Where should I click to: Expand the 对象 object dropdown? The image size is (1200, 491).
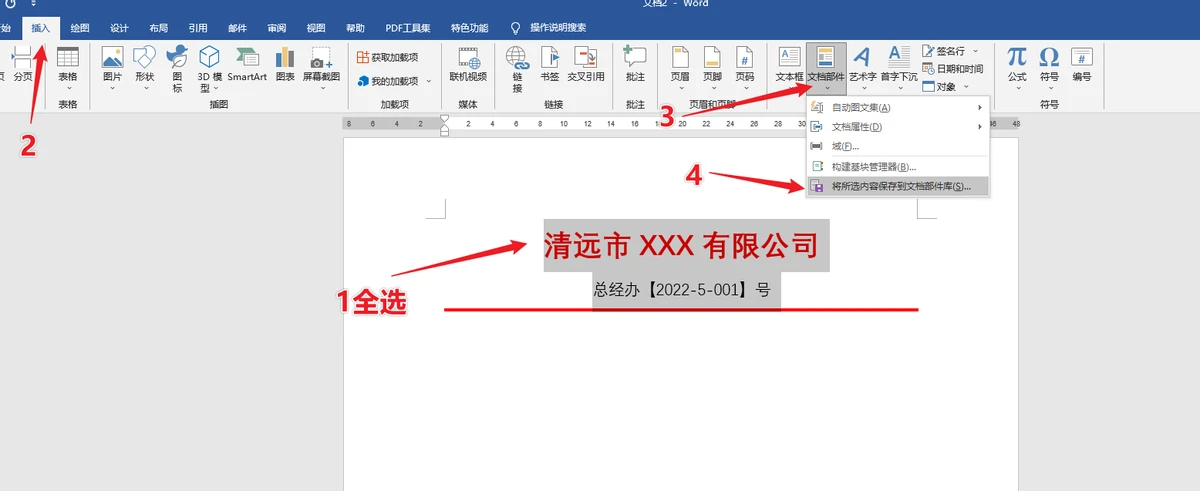[x=965, y=86]
